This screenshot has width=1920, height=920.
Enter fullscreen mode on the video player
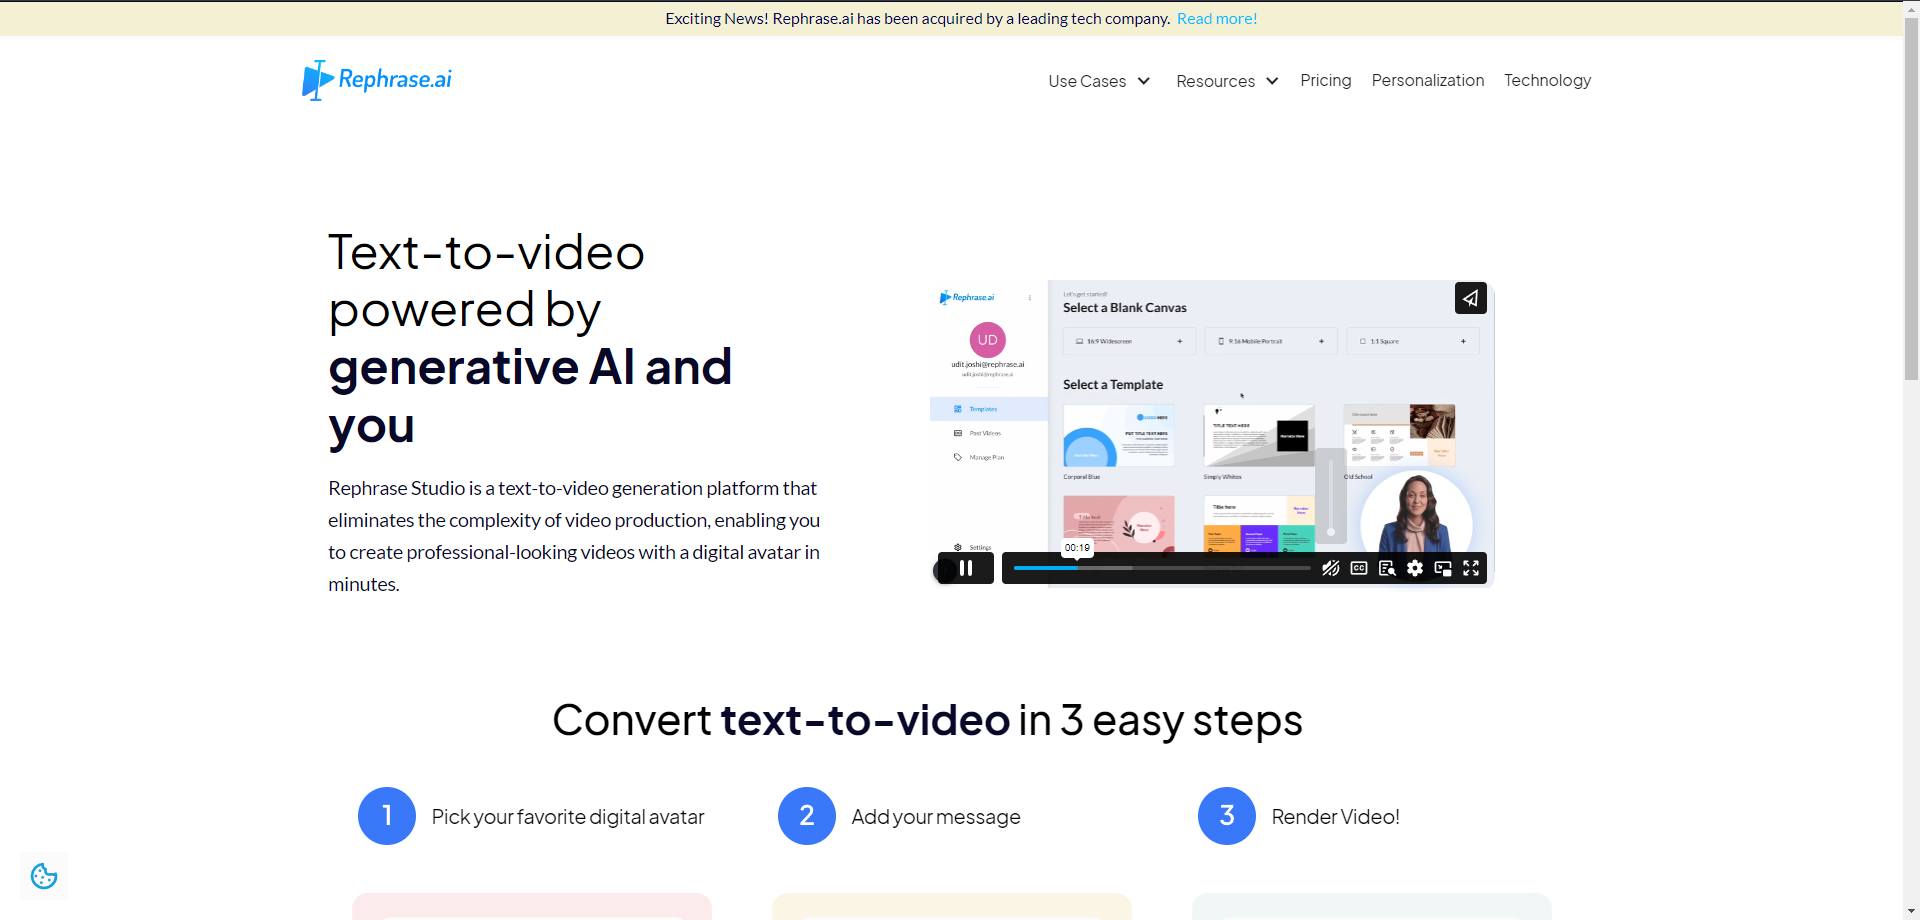click(x=1471, y=568)
